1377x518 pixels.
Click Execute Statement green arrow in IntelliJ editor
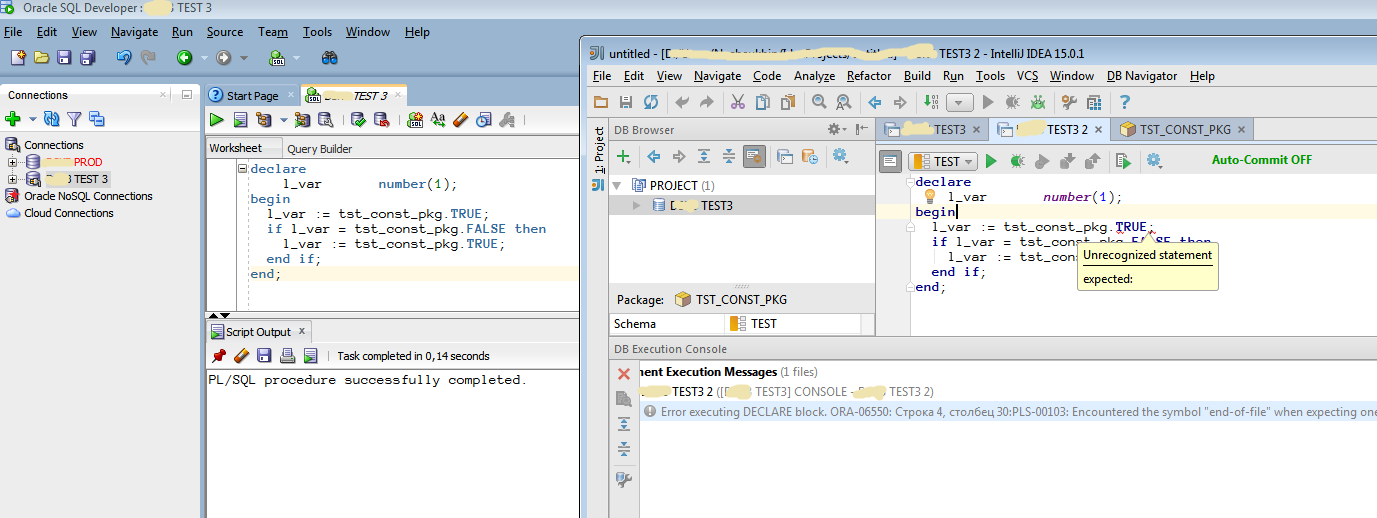tap(992, 160)
